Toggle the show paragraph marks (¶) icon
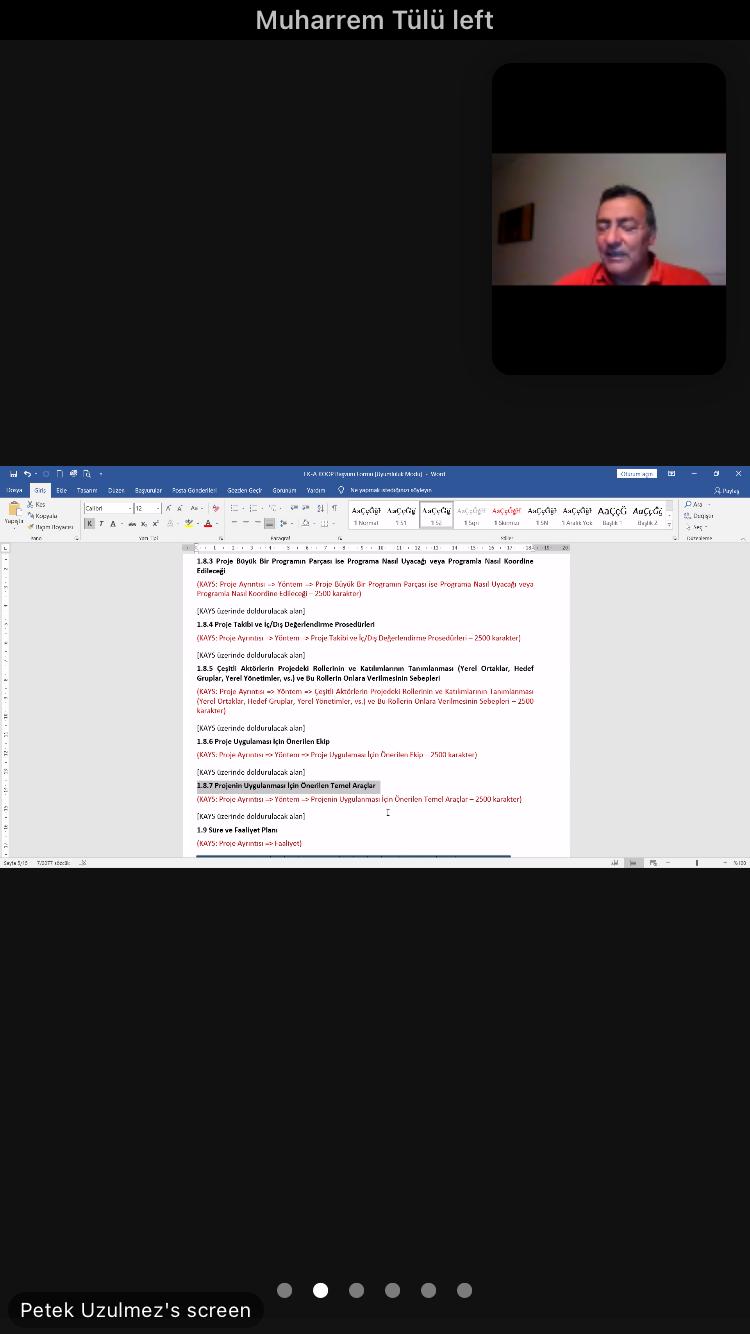The height and width of the screenshot is (1334, 750). pyautogui.click(x=334, y=508)
